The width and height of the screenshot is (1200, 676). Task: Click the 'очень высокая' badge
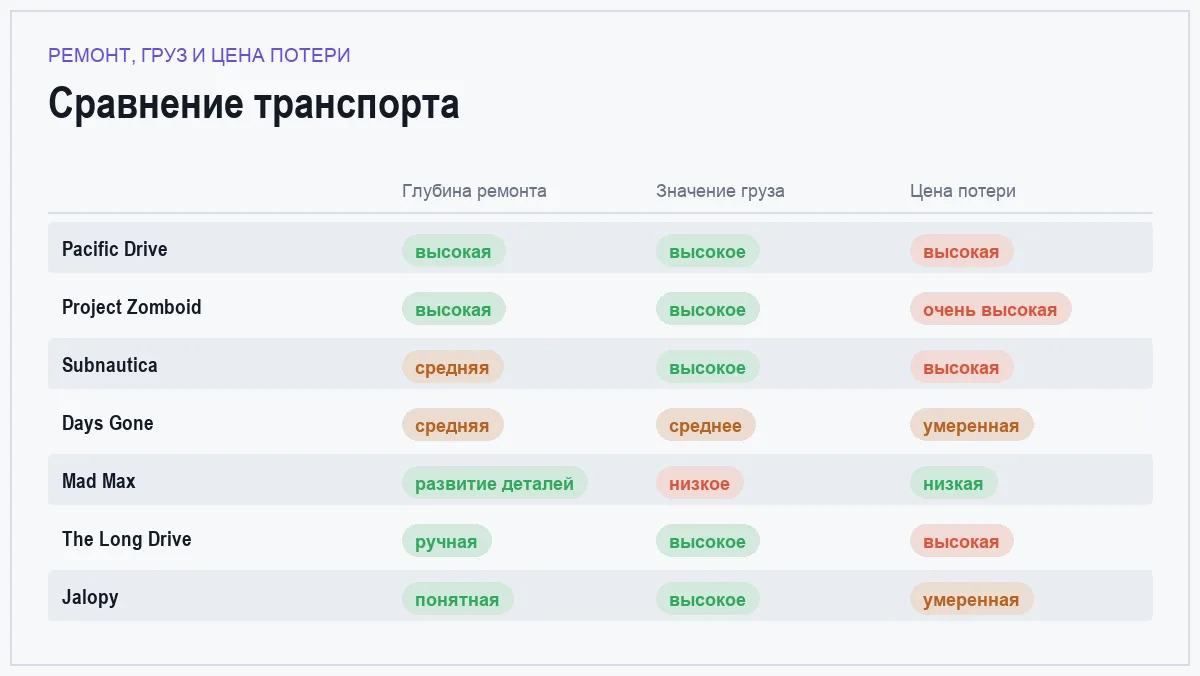click(991, 309)
